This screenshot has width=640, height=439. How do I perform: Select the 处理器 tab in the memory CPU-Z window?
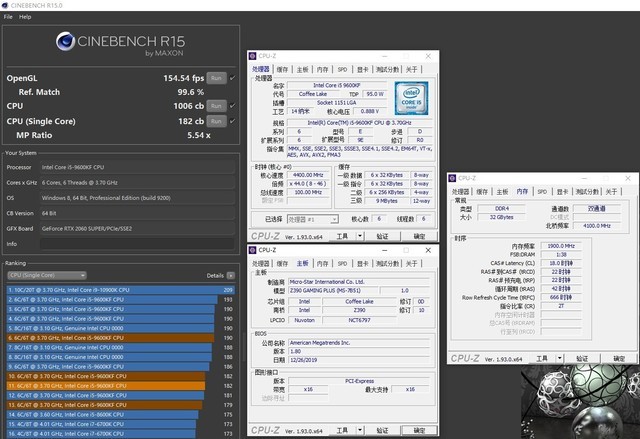[x=460, y=191]
